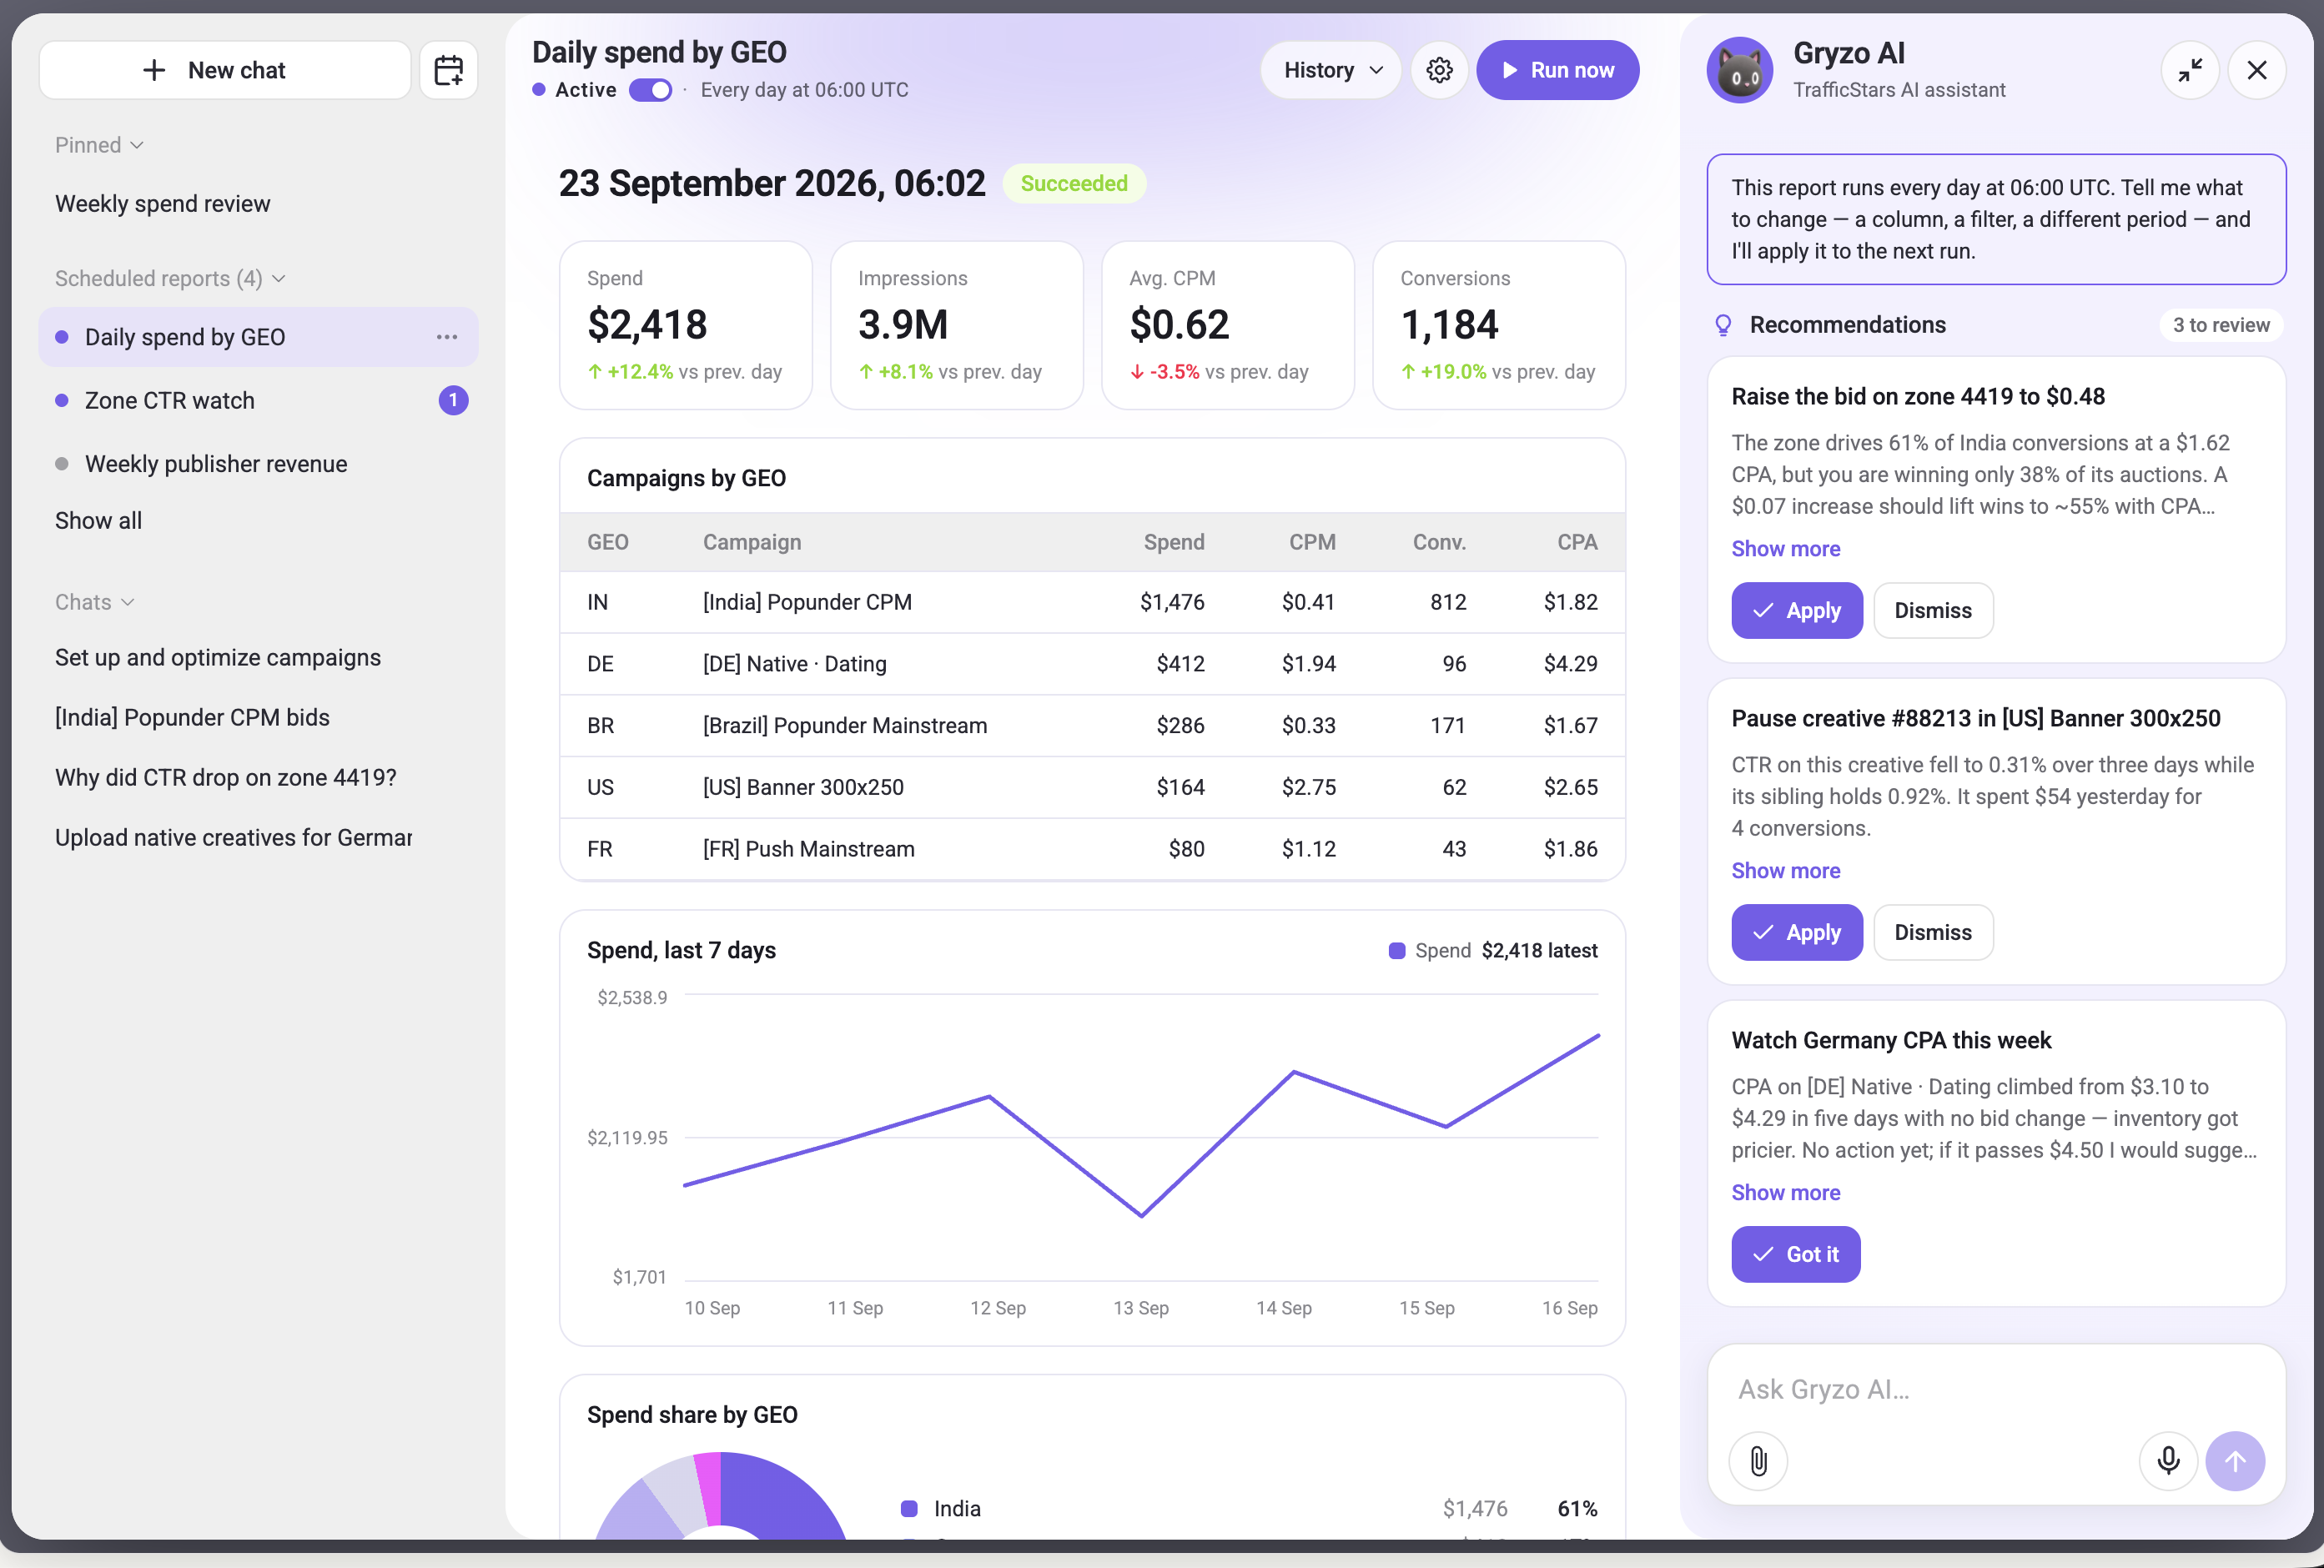The width and height of the screenshot is (2324, 1568).
Task: Open more options for Daily spend by GEO
Action: click(x=447, y=337)
